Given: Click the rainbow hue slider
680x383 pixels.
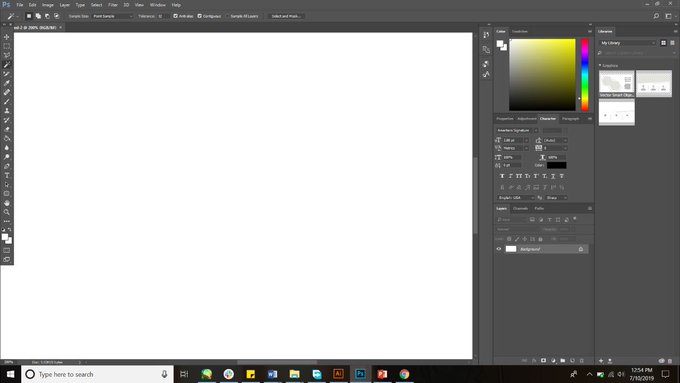Looking at the screenshot, I should click(x=585, y=75).
